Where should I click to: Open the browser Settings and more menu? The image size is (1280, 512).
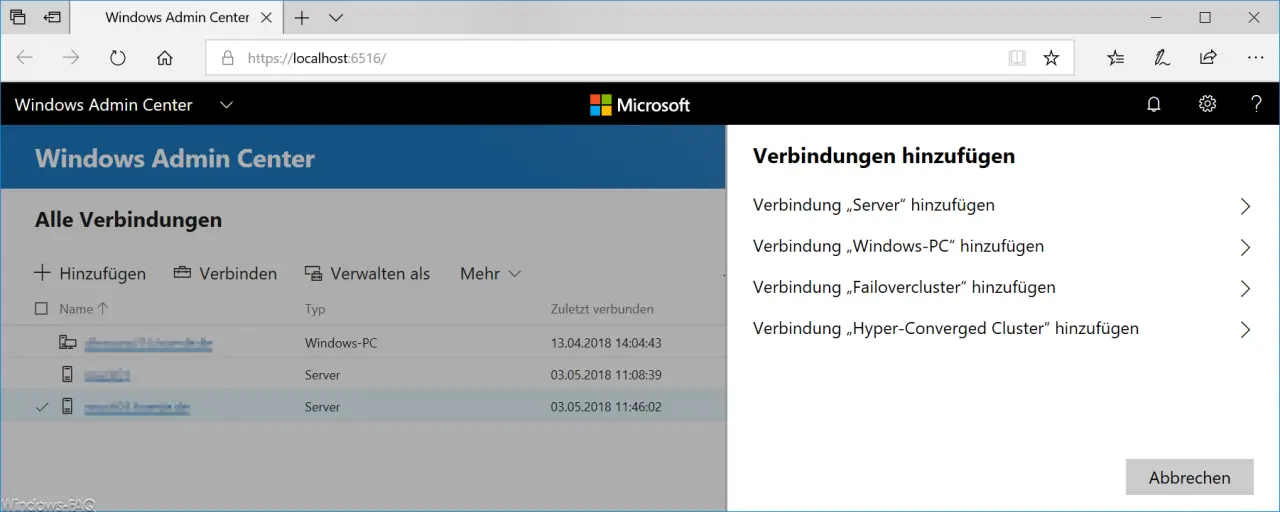(x=1256, y=58)
